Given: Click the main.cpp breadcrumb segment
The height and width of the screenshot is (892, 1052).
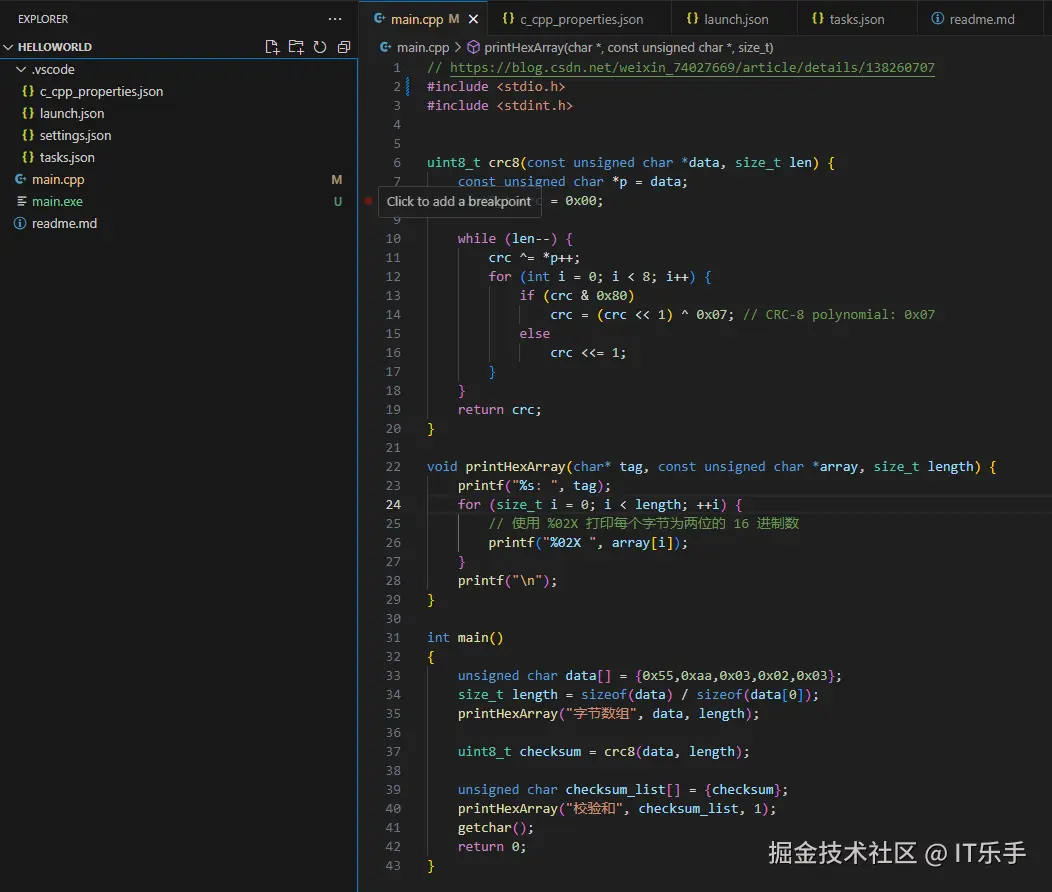Looking at the screenshot, I should point(423,48).
